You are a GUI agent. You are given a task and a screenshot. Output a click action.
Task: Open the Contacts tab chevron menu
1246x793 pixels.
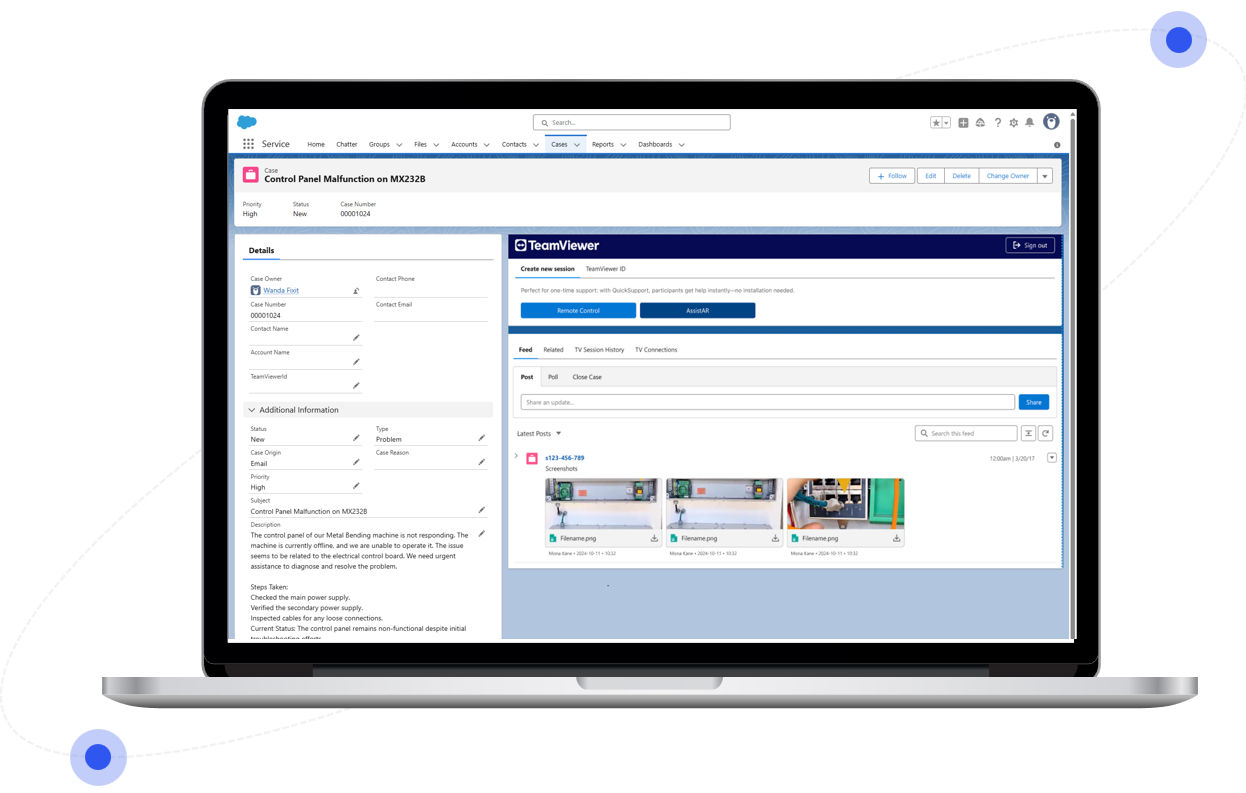(x=536, y=145)
